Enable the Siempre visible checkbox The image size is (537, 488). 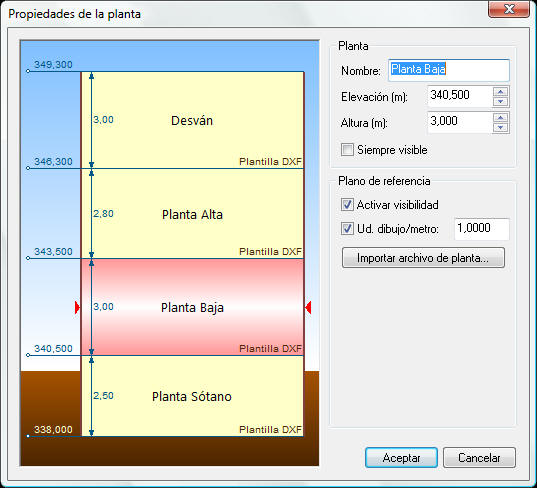347,150
